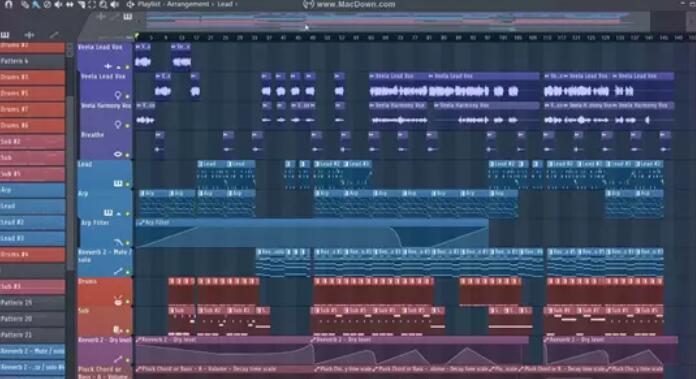
Task: Open the Playlist menu in title bar
Action: click(150, 4)
